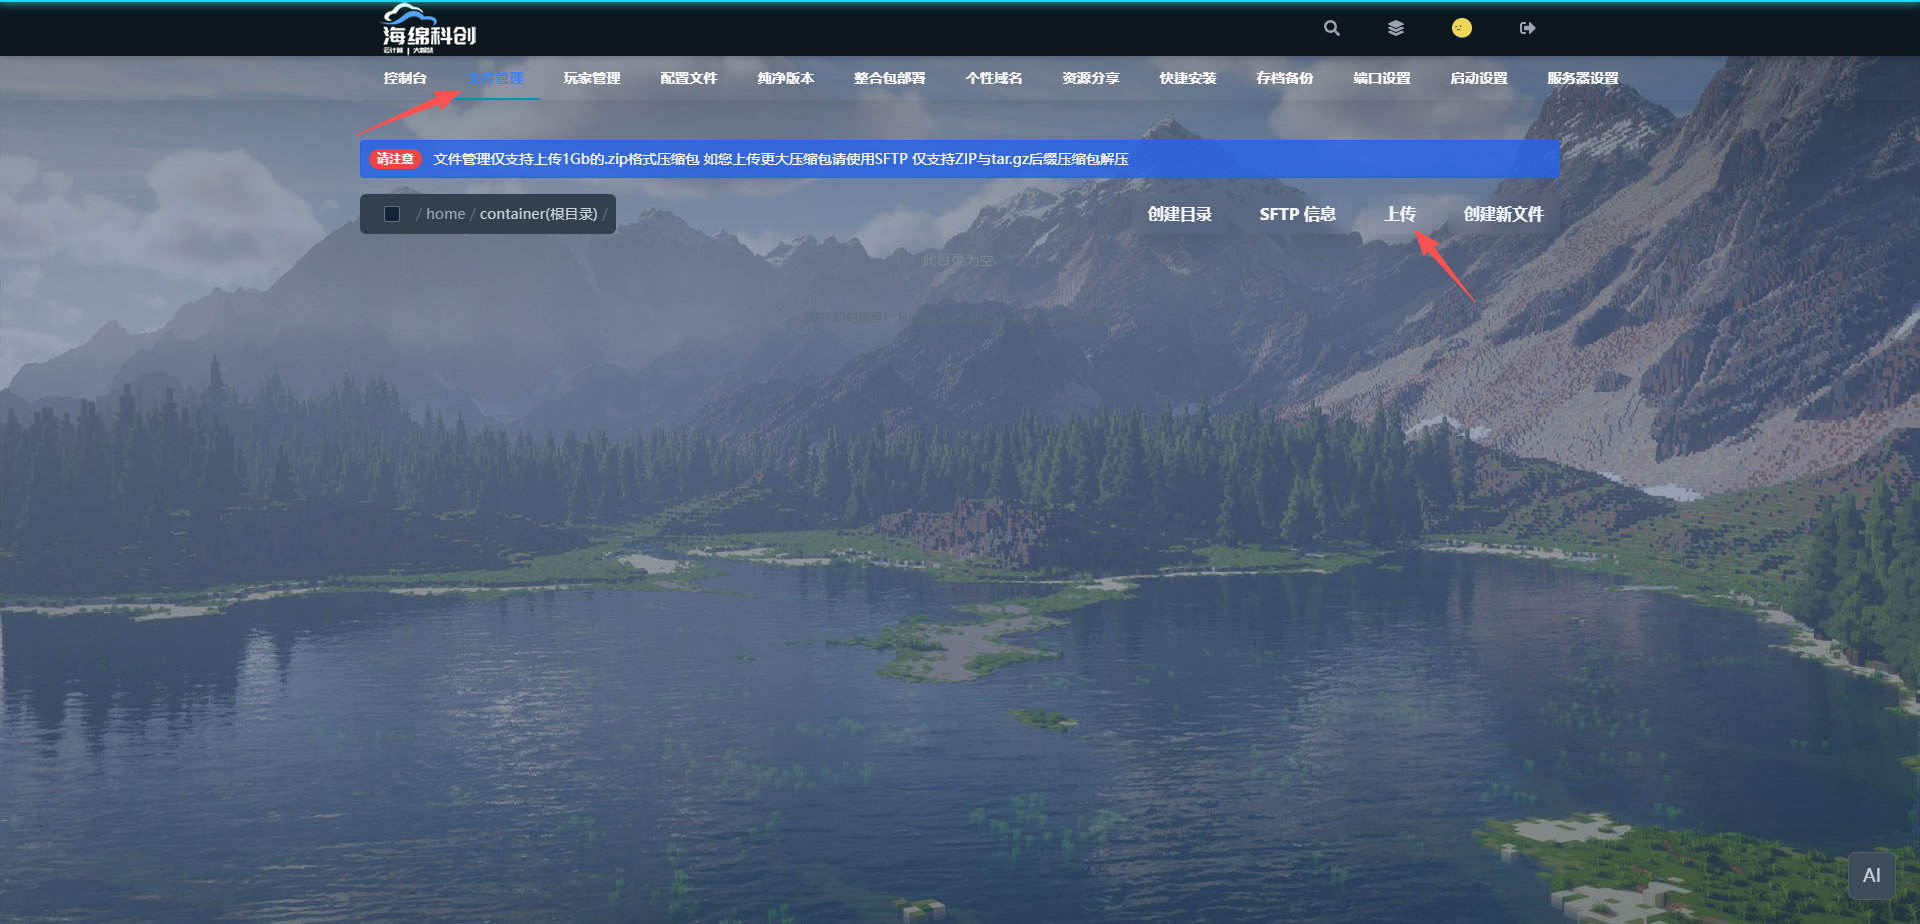Show the SFTP 信息 details
This screenshot has height=924, width=1920.
pos(1297,214)
